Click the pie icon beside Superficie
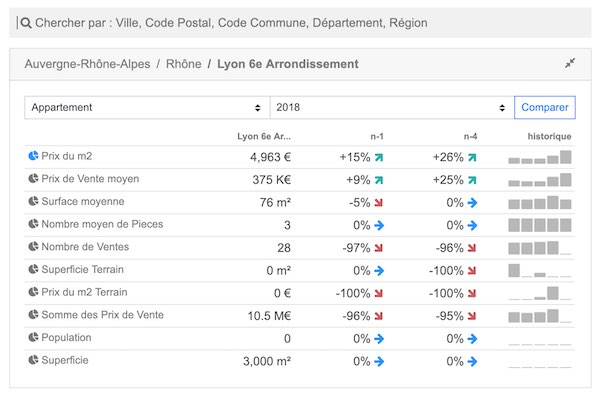 (x=33, y=360)
